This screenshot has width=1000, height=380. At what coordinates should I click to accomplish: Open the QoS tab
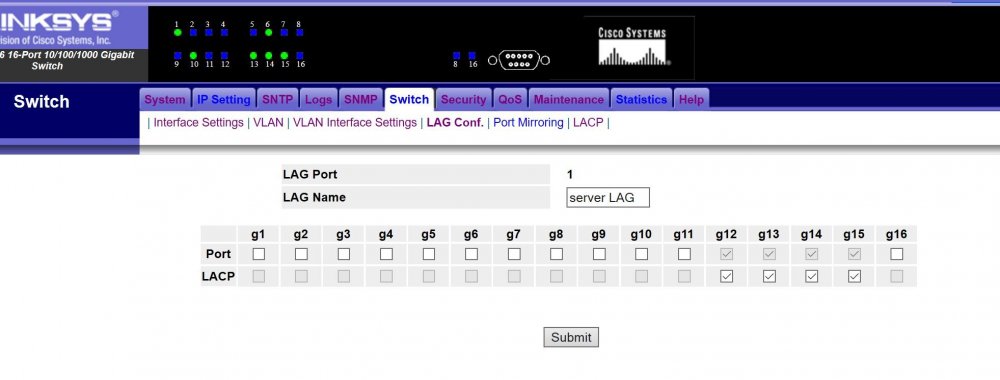coord(510,99)
